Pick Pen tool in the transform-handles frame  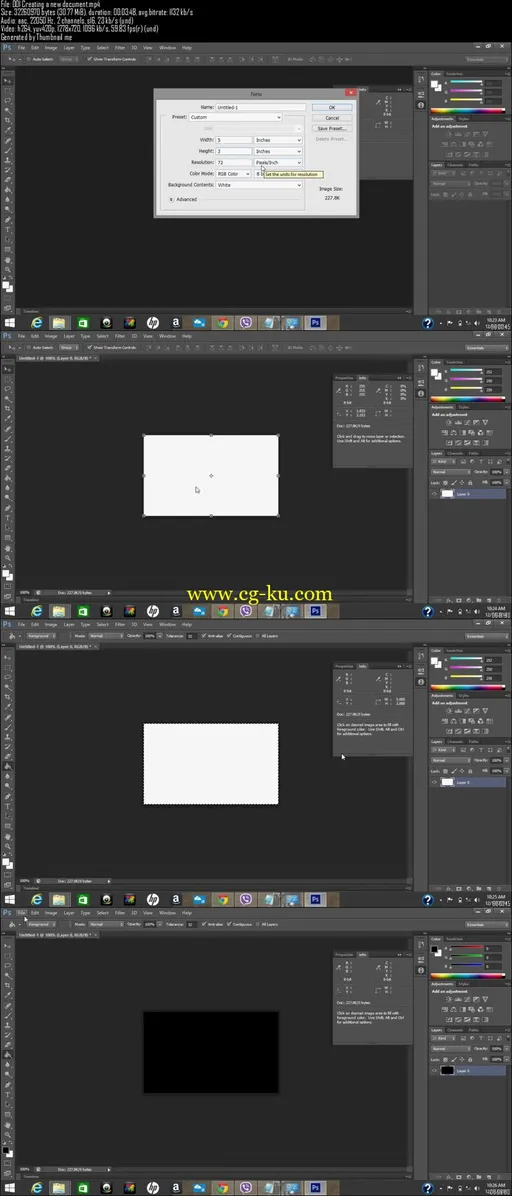pyautogui.click(x=8, y=507)
